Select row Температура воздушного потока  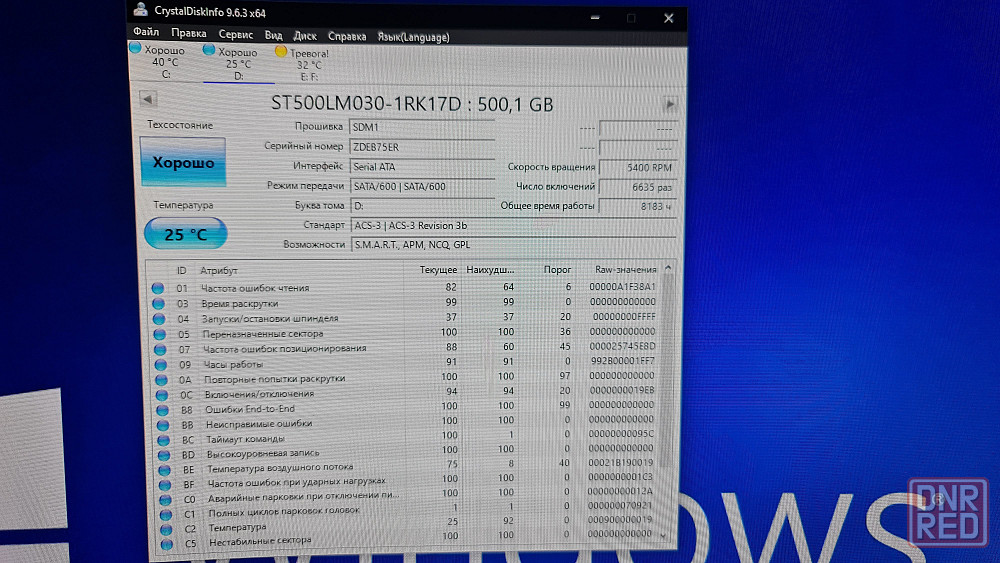coord(407,466)
